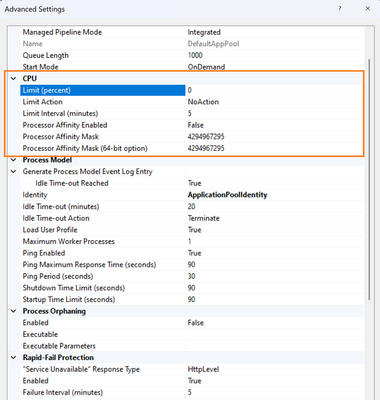Image resolution: width=380 pixels, height=400 pixels.
Task: Collapse the CPU section chevron
Action: (x=14, y=79)
